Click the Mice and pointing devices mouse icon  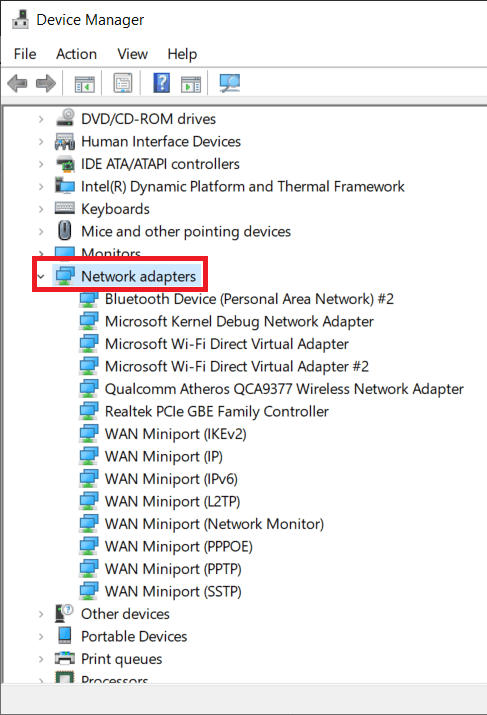point(65,230)
